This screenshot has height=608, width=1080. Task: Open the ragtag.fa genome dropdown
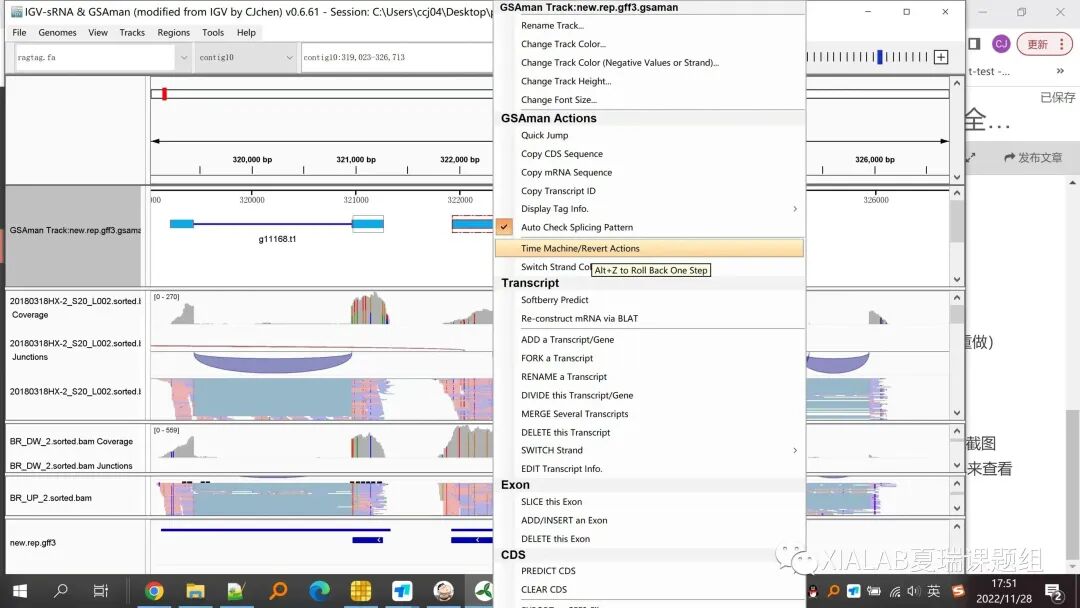tap(183, 57)
